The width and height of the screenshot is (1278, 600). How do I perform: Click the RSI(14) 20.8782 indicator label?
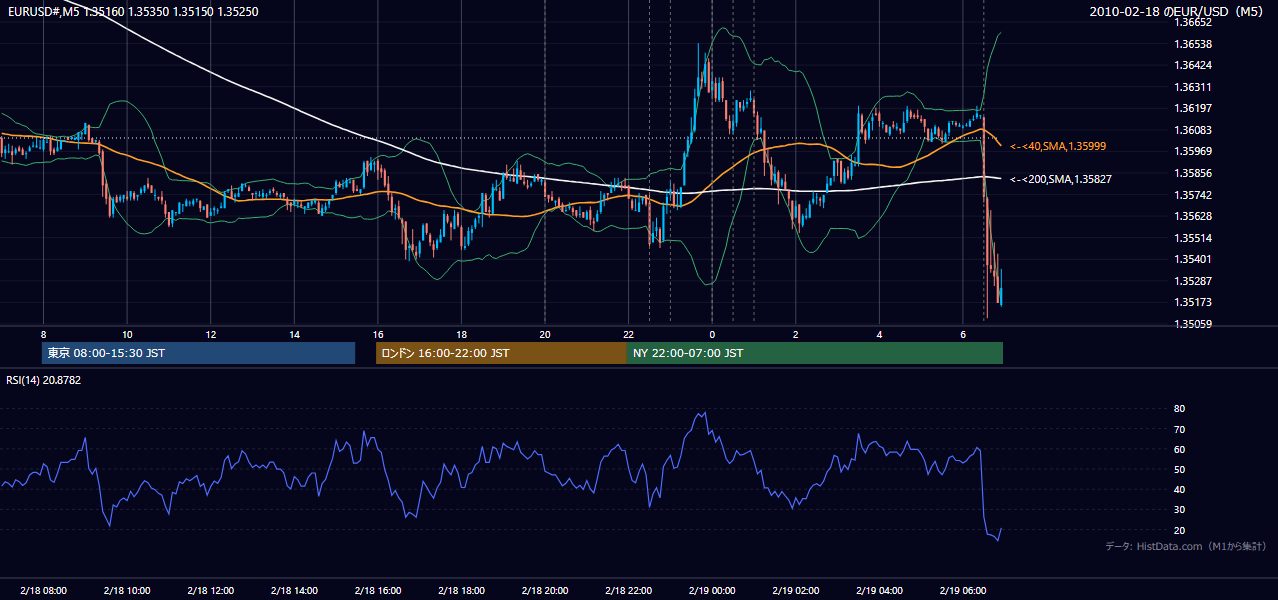tap(44, 380)
